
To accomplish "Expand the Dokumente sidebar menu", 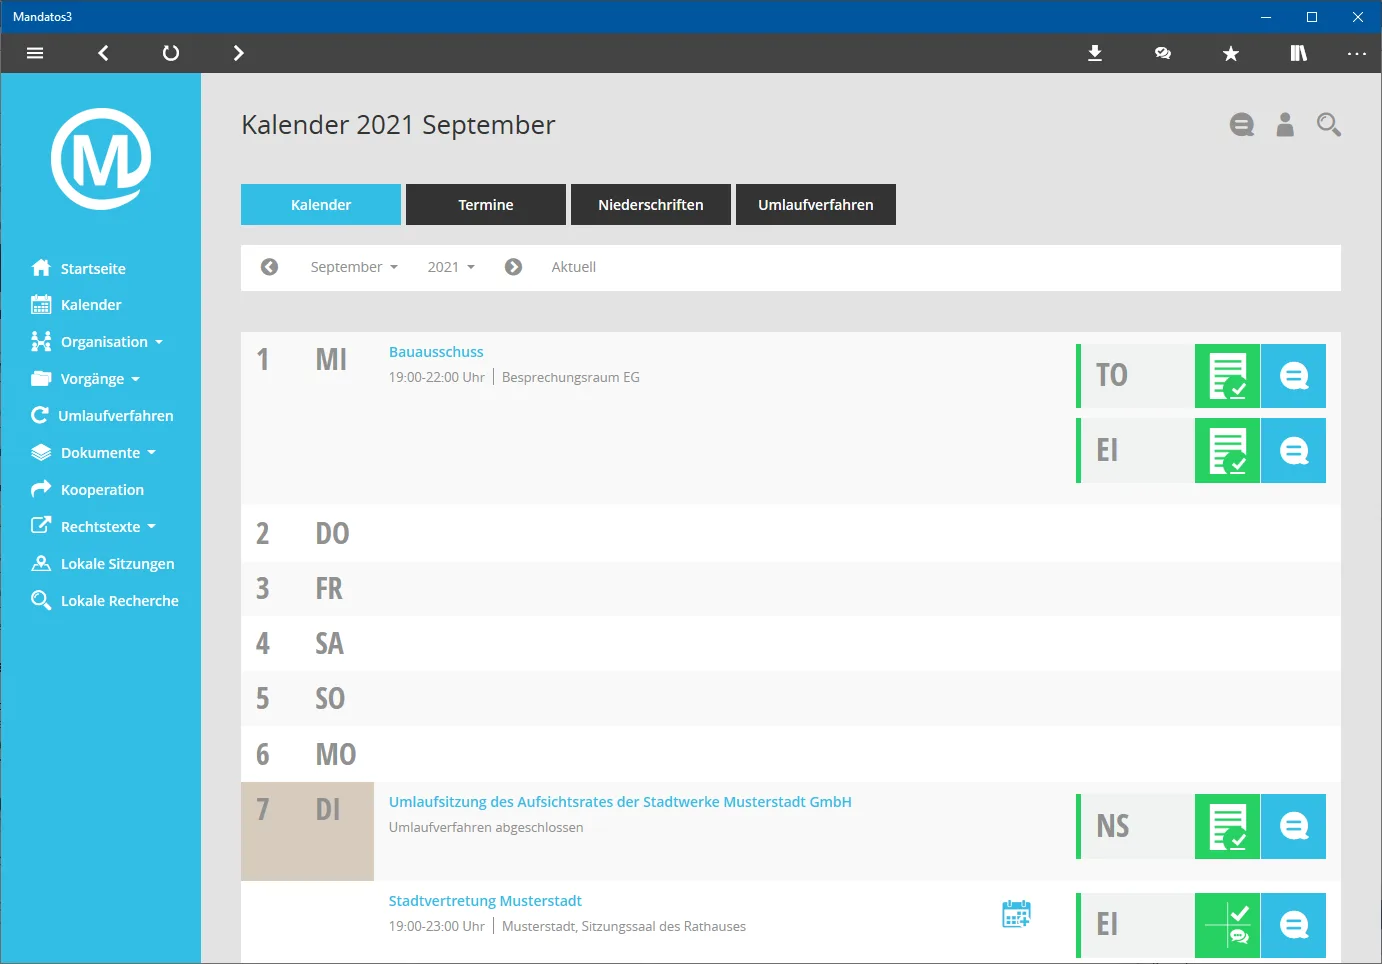I will coord(93,453).
